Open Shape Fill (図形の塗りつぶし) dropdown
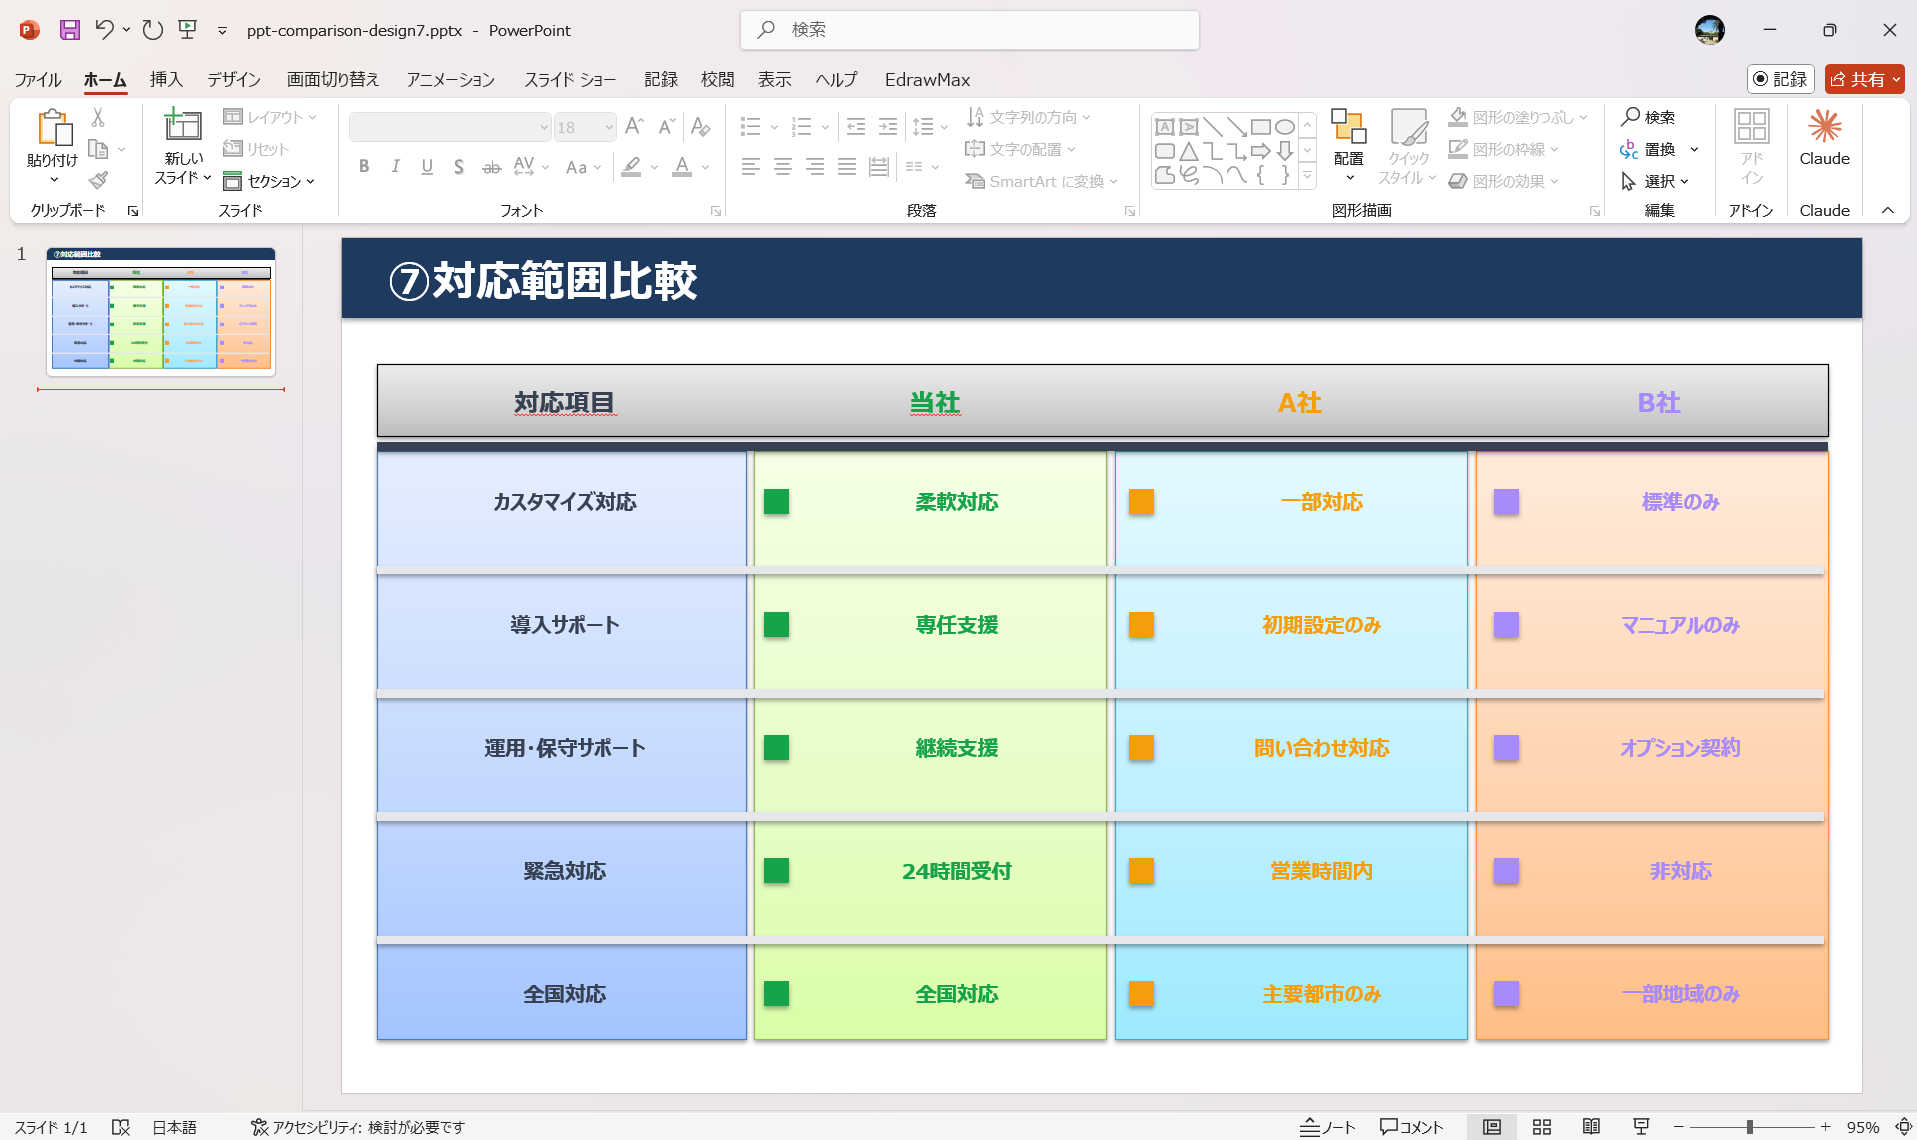This screenshot has width=1917, height=1140. [1517, 117]
